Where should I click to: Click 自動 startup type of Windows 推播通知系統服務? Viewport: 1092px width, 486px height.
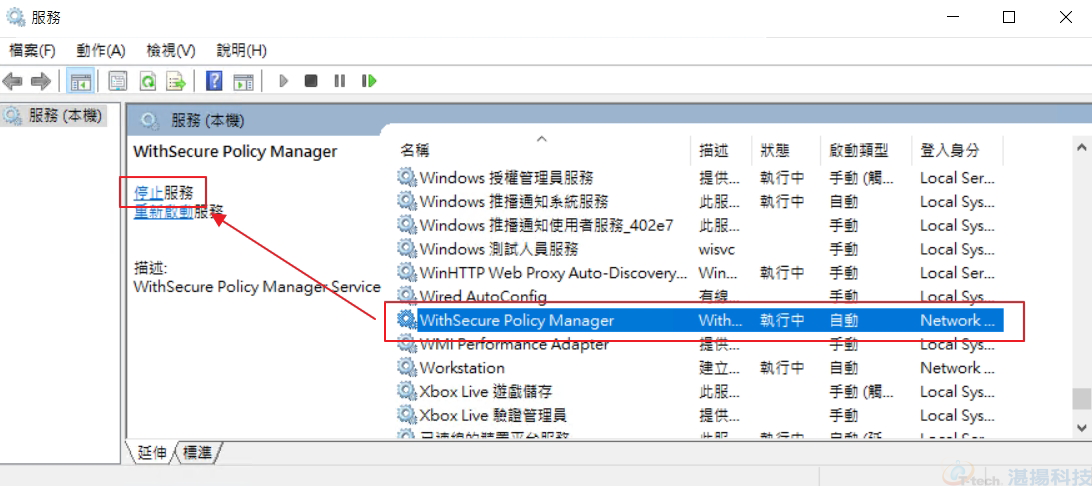(844, 202)
